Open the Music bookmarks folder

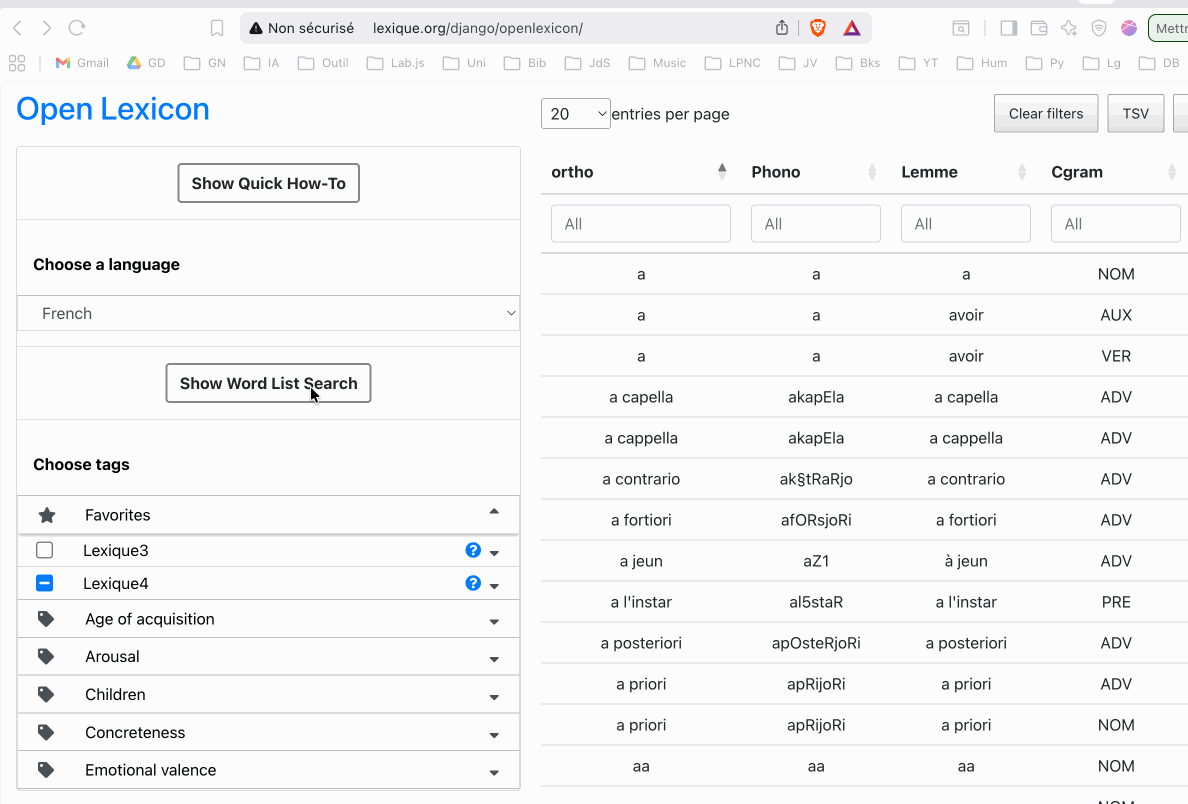tap(657, 63)
